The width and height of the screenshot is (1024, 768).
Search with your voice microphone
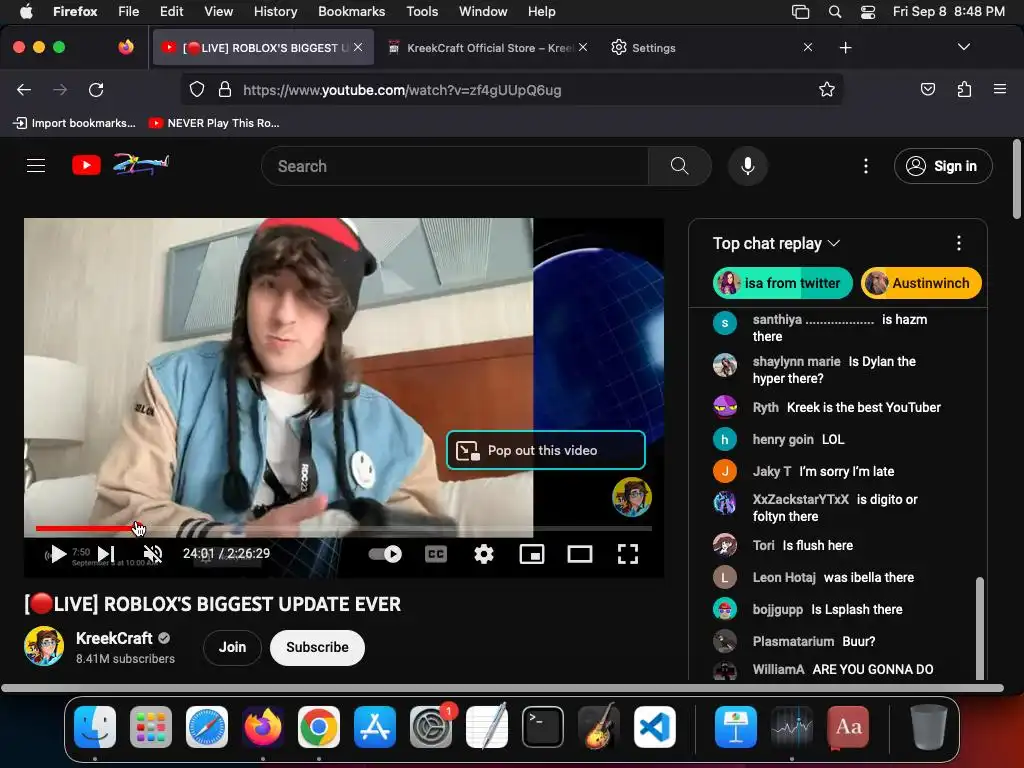tap(748, 166)
